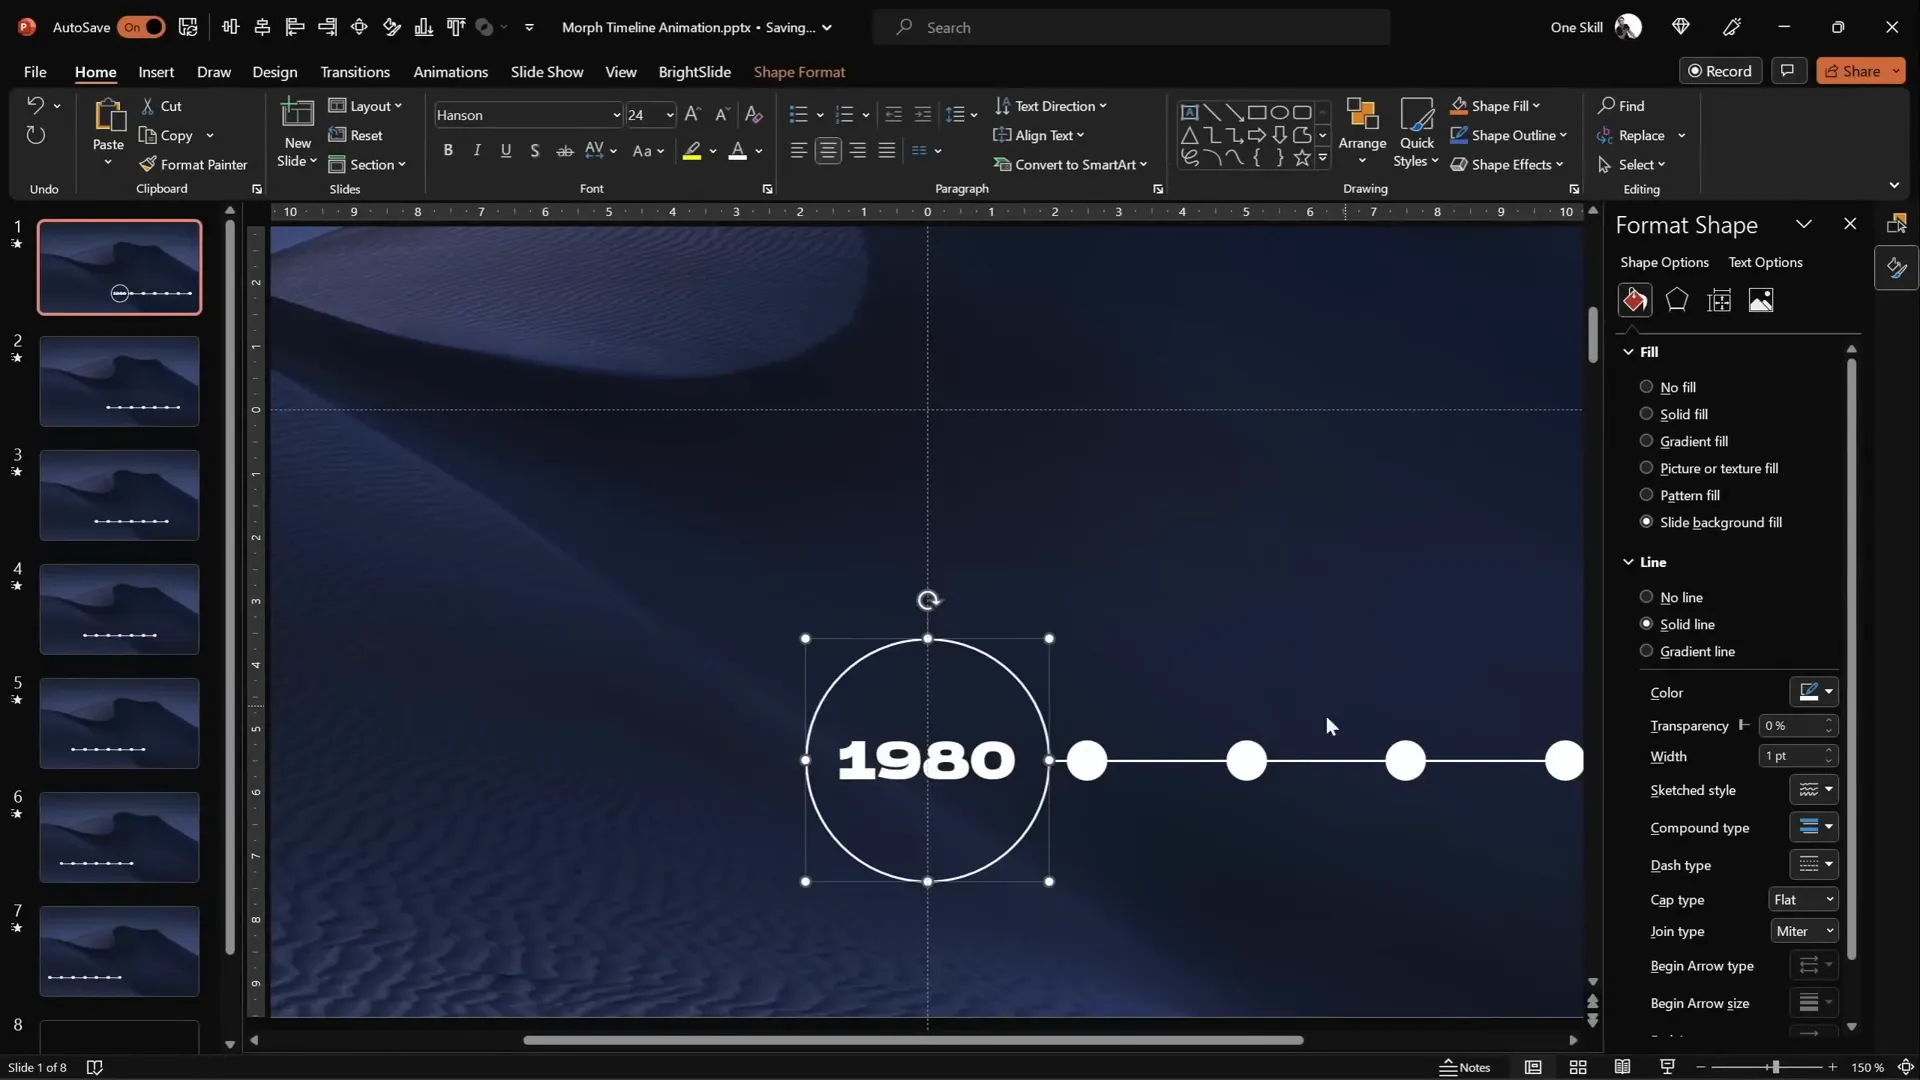
Task: Select the Fill & Line icon in Format Shape
Action: pos(1634,299)
